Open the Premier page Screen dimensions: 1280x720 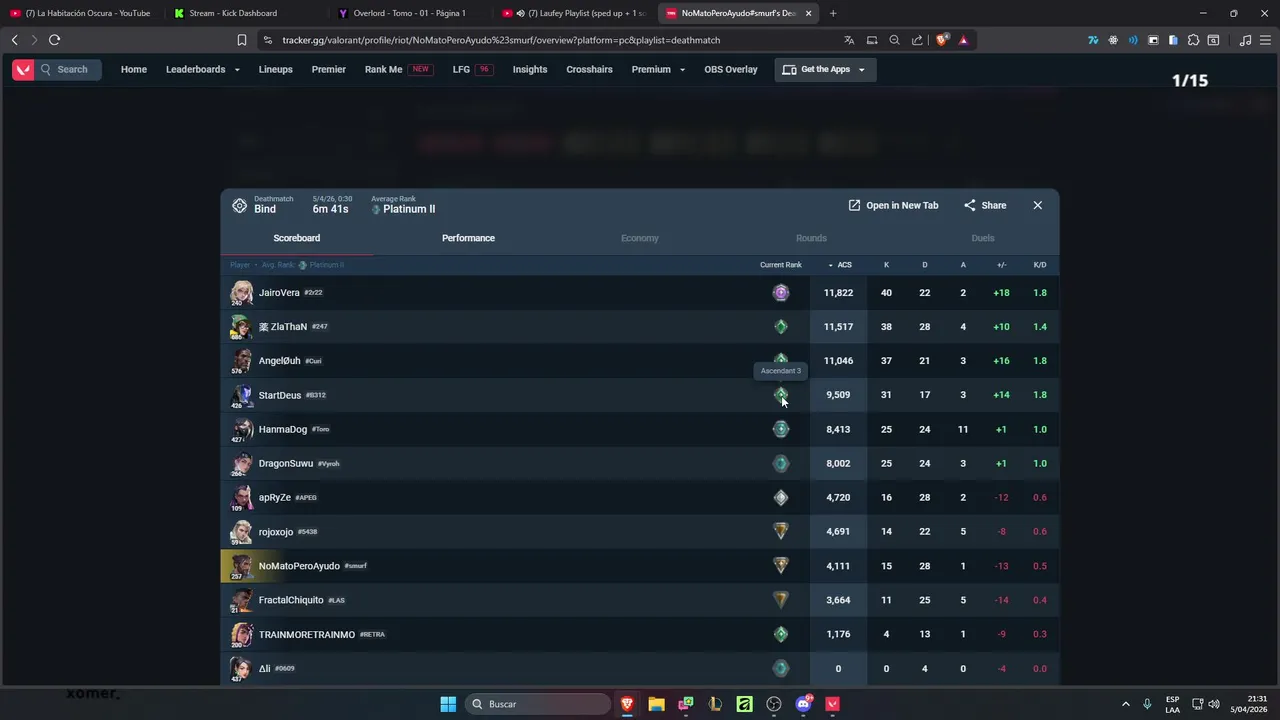329,69
